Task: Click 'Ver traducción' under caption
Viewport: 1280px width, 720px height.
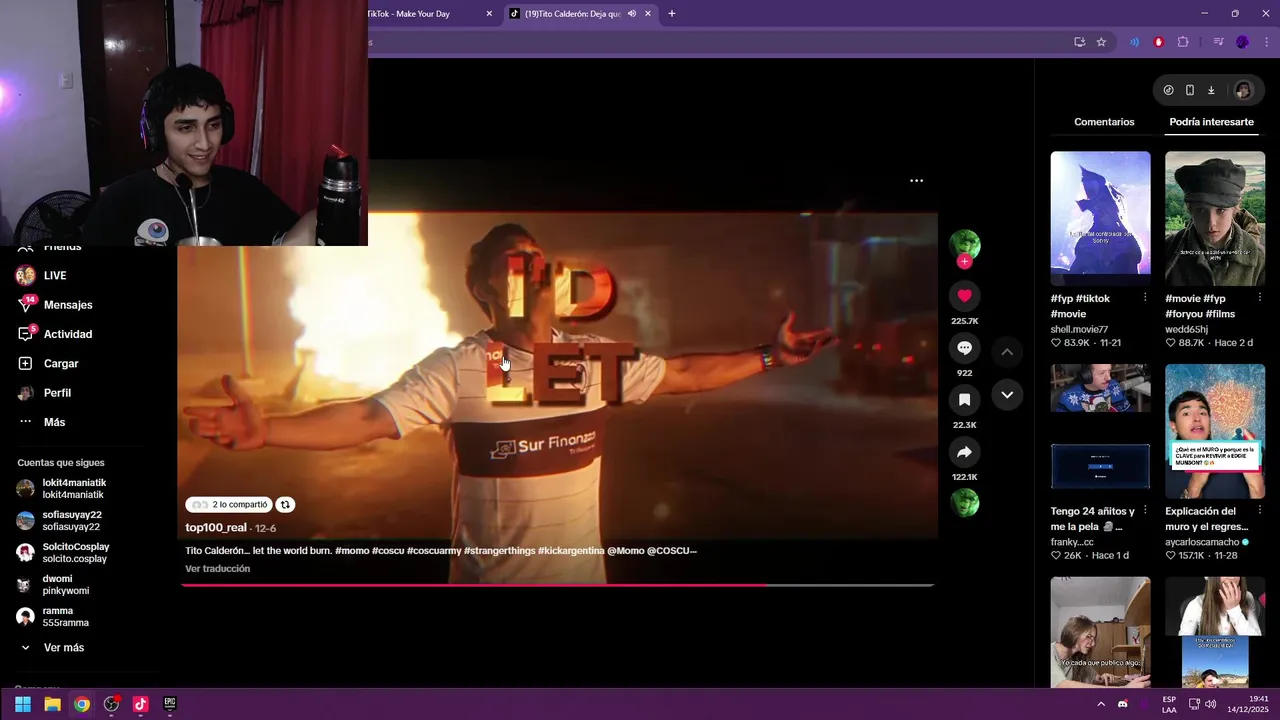Action: click(217, 569)
